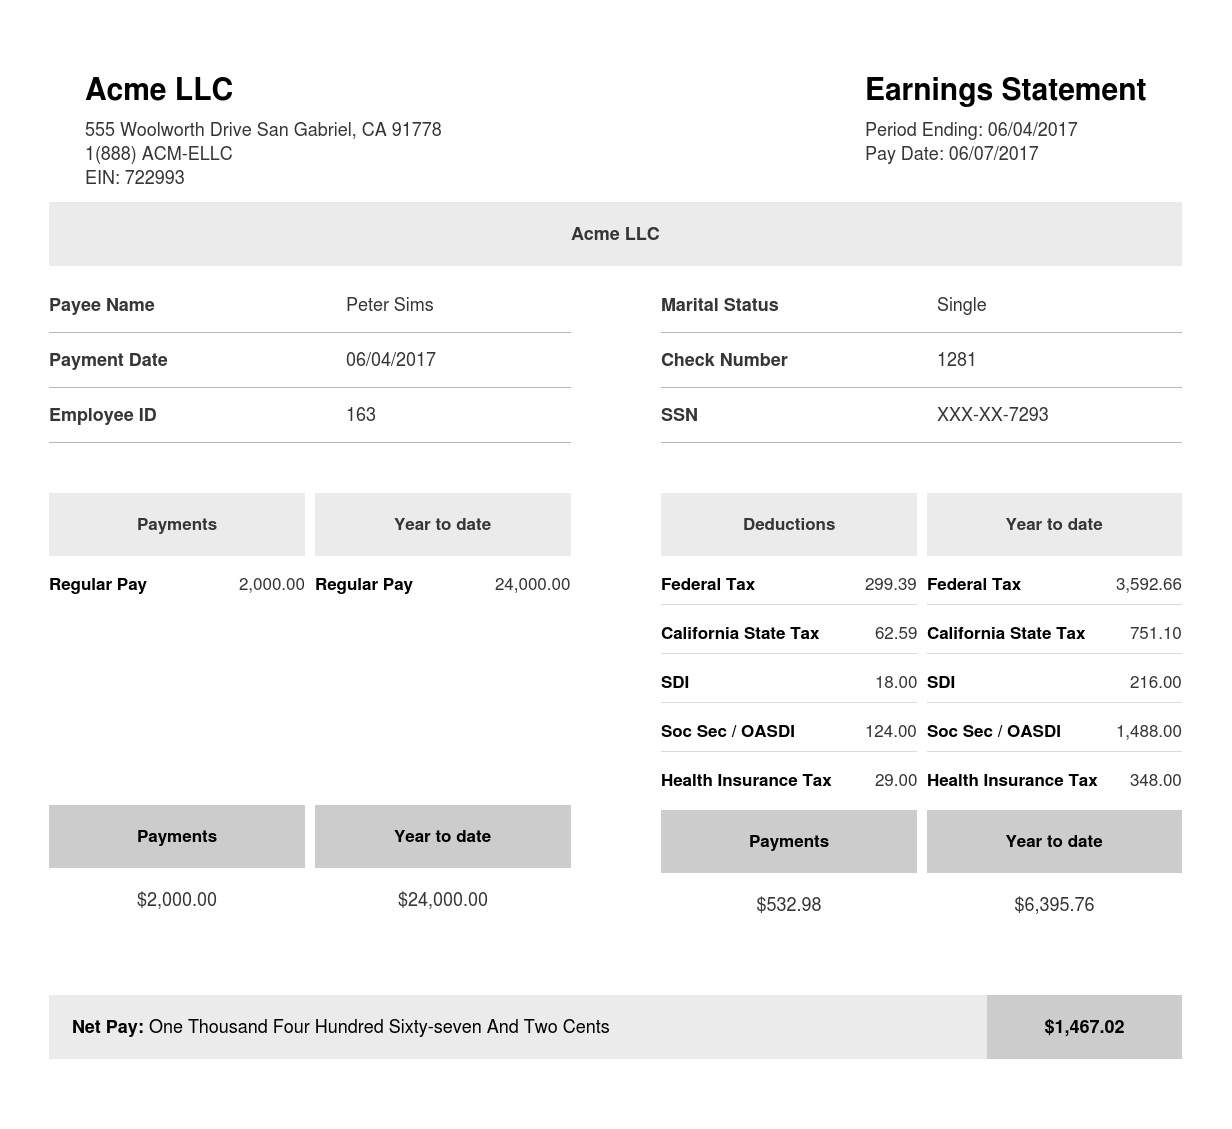Click the SDI deduction amount 18.00
This screenshot has height=1129, width=1232.
(895, 682)
